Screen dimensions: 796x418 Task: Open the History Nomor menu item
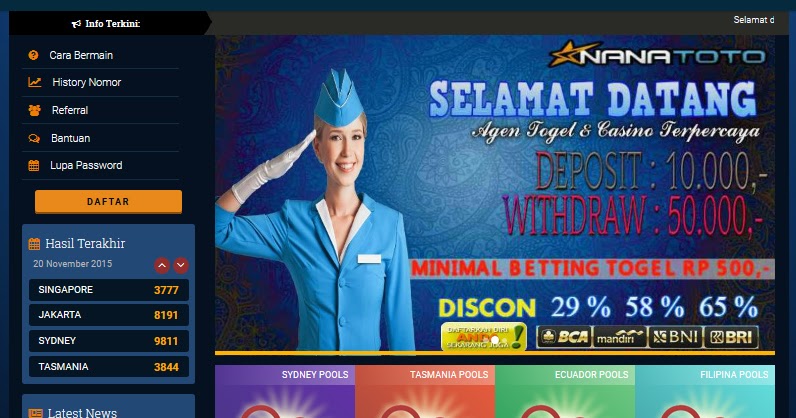tap(86, 82)
